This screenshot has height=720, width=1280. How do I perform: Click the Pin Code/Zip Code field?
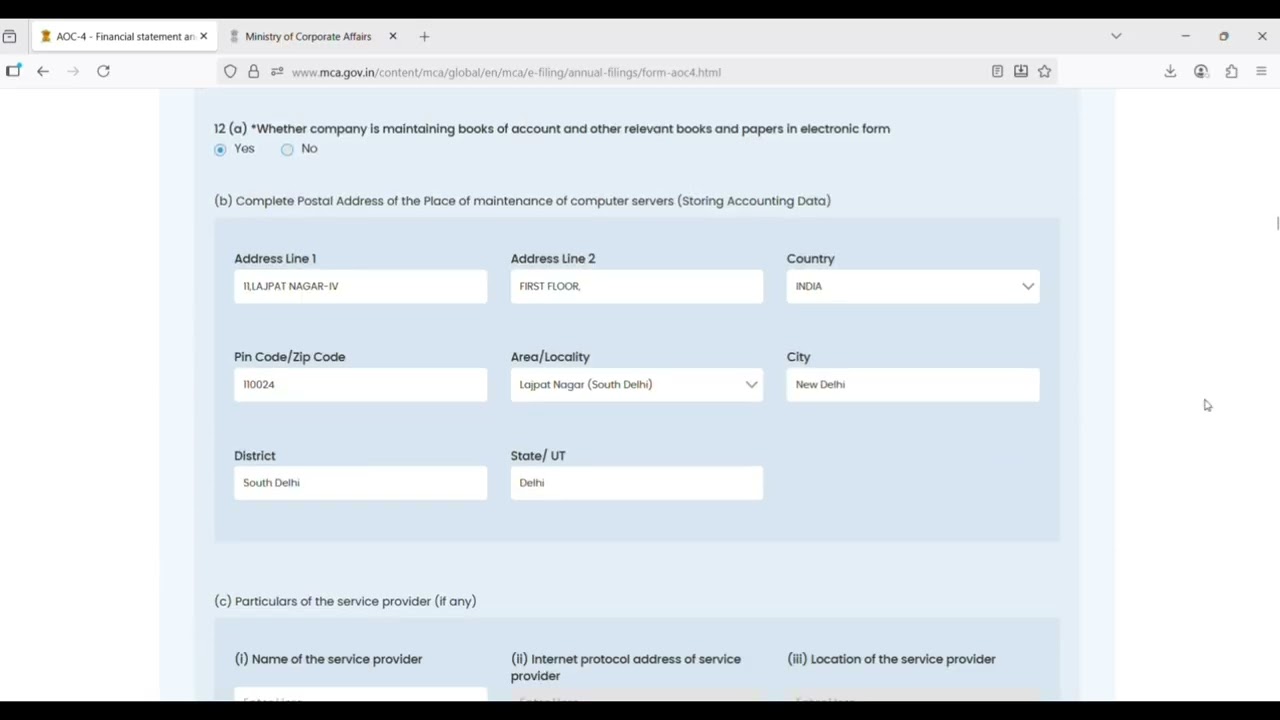coord(360,384)
